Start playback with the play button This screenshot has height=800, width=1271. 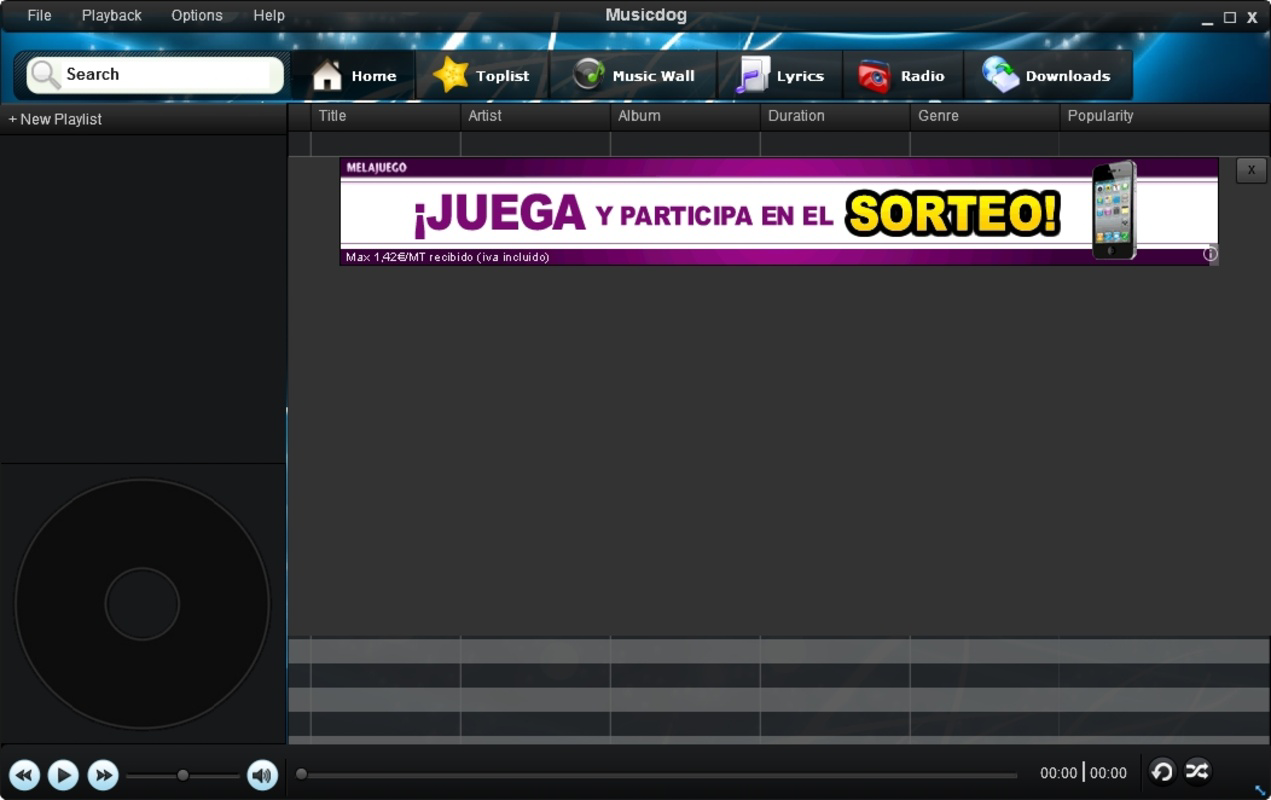(x=63, y=775)
